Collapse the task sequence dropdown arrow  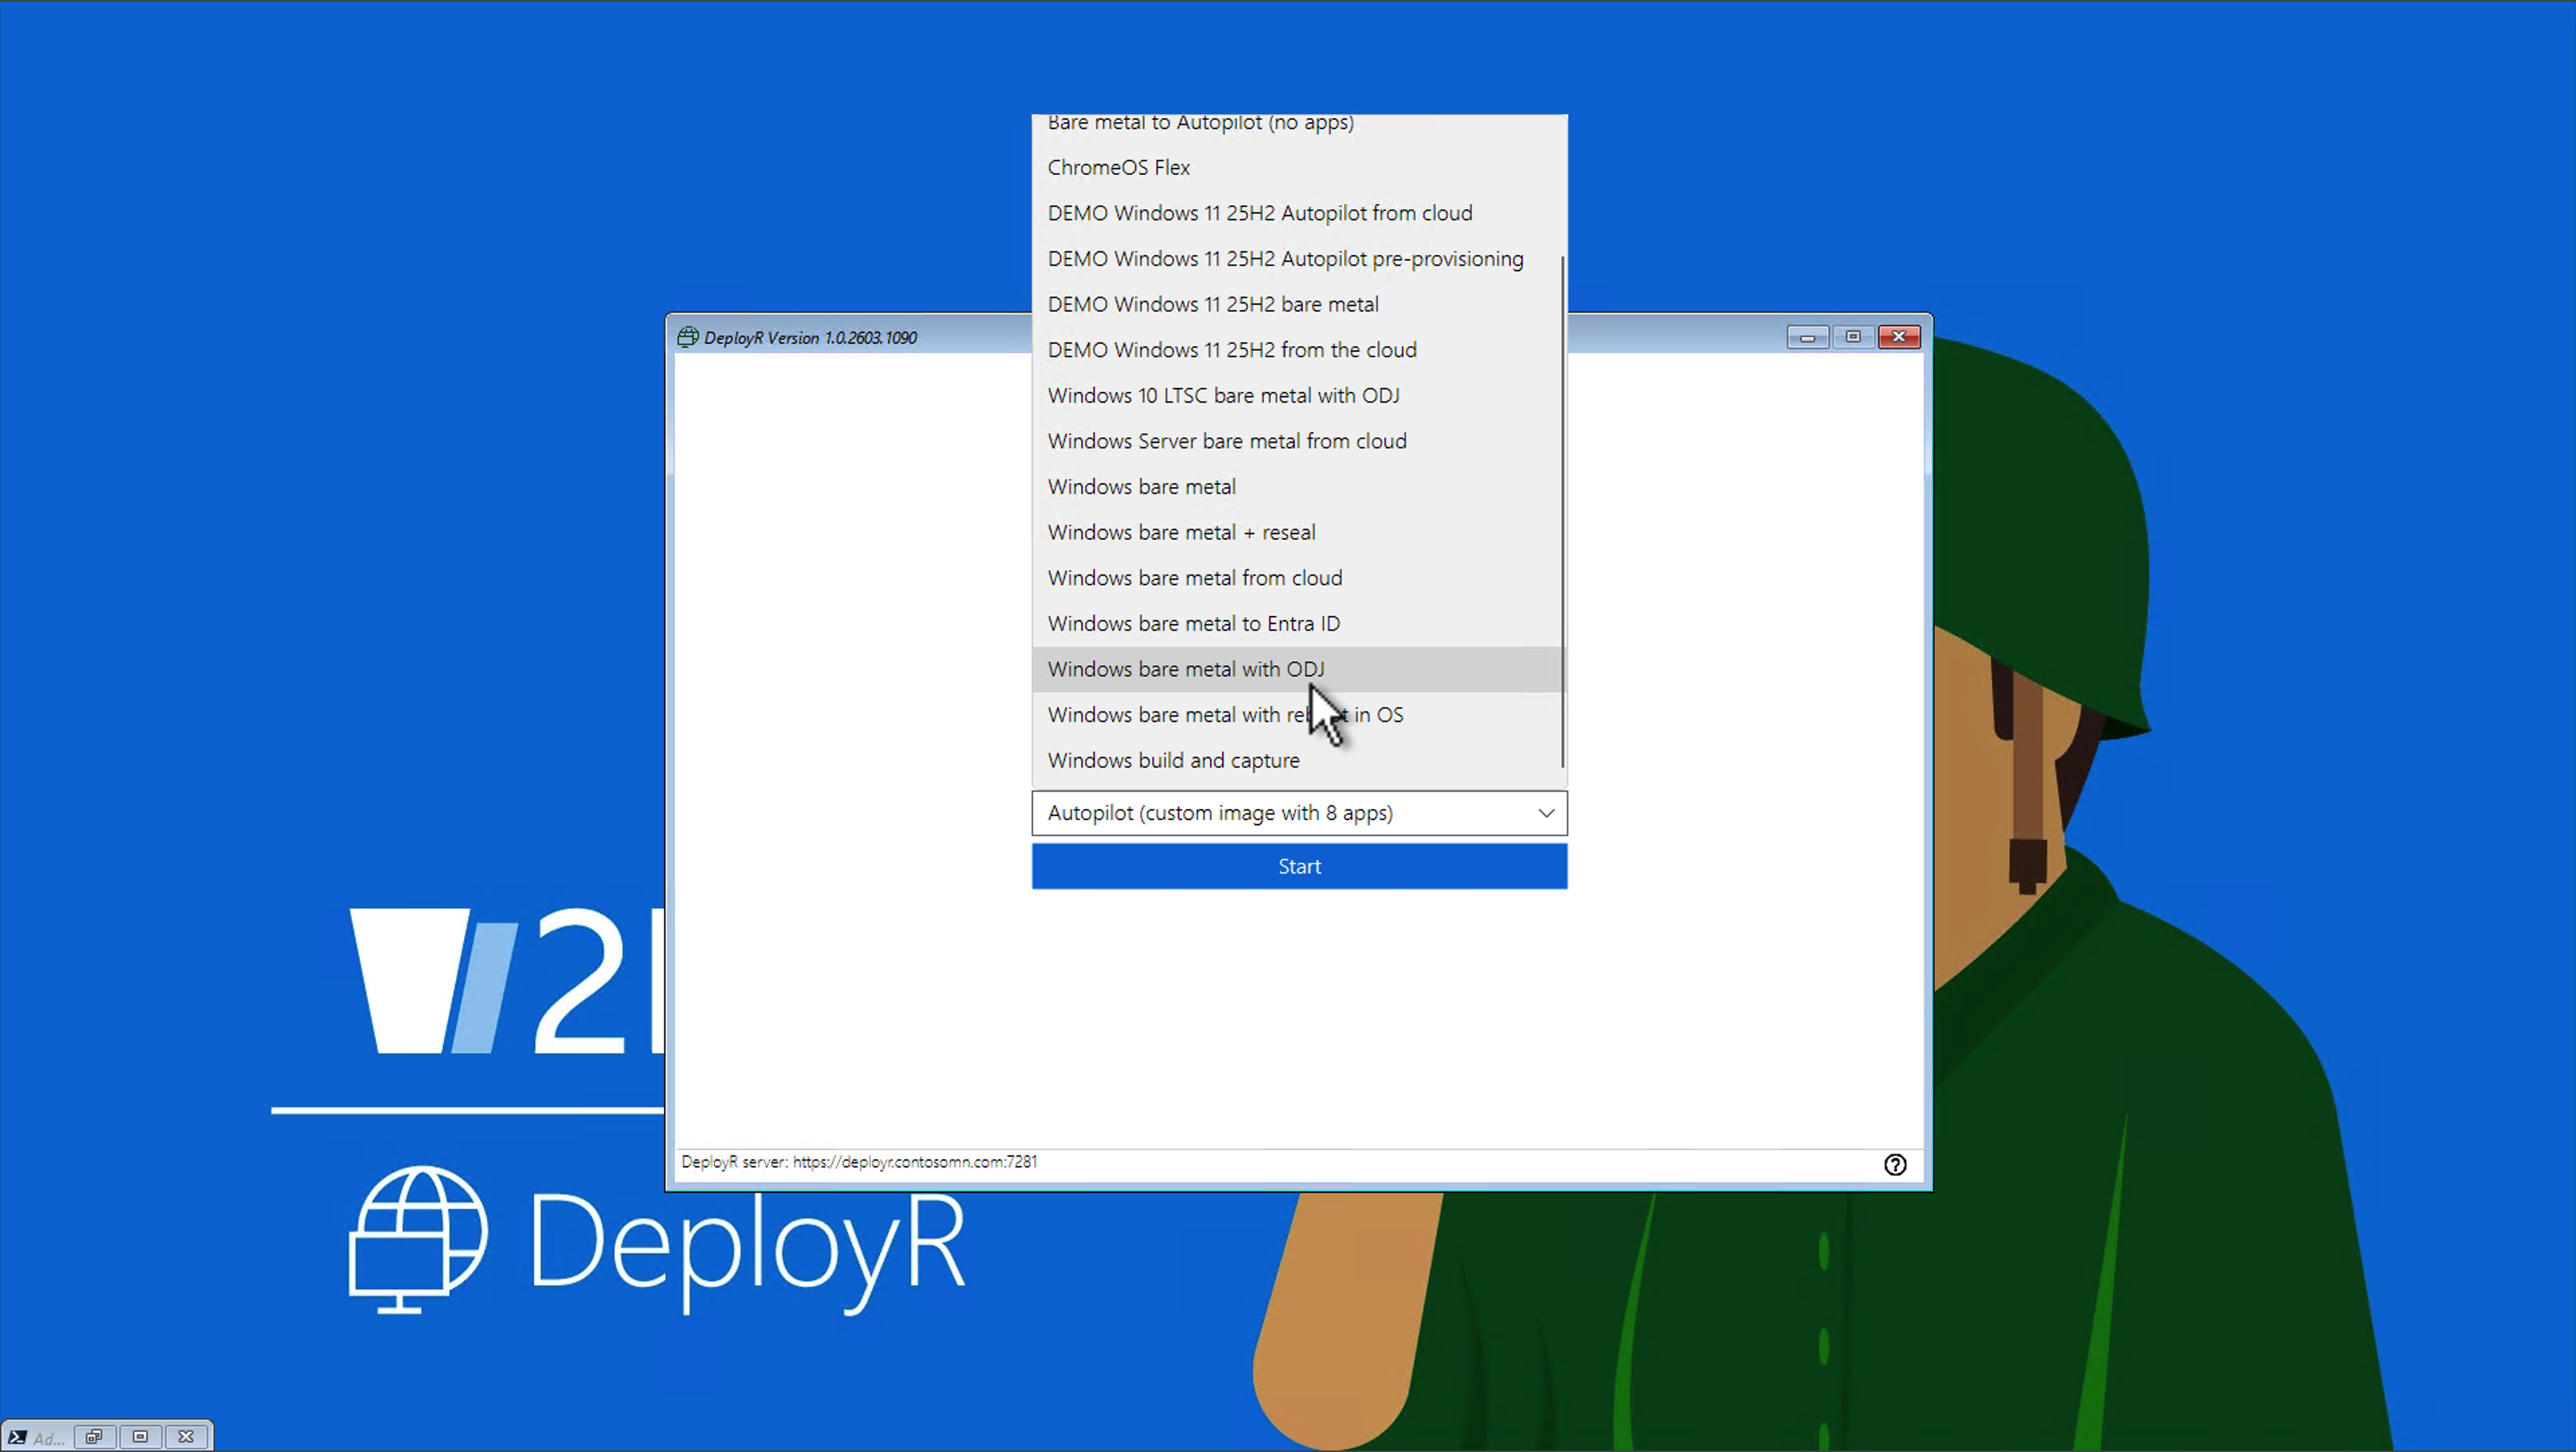click(1545, 813)
